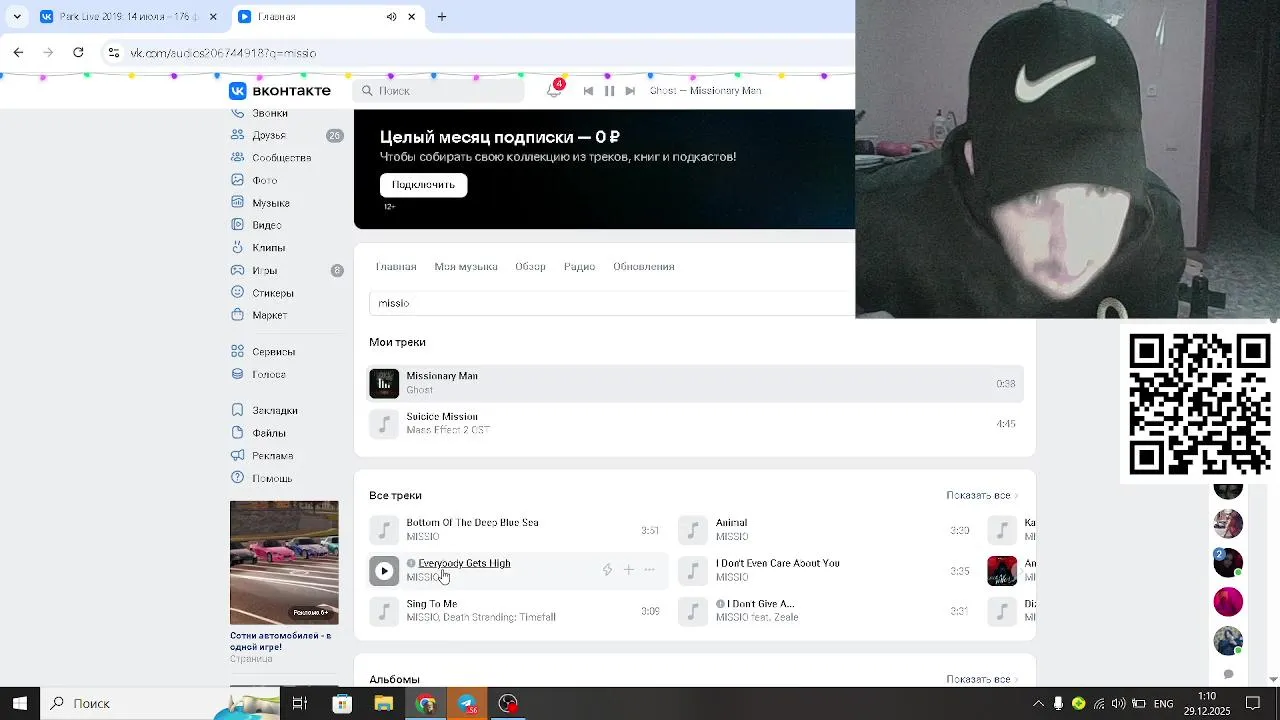Open Видео in left sidebar

[266, 225]
